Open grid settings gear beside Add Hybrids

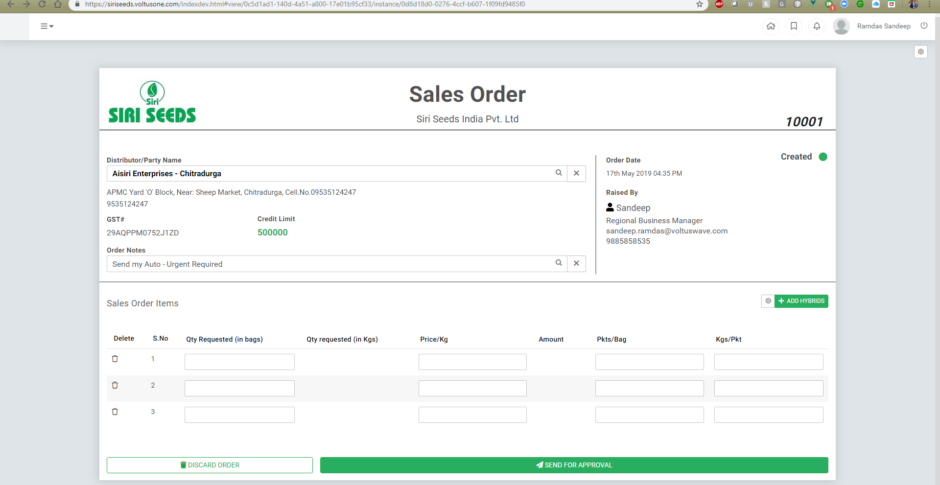point(767,301)
